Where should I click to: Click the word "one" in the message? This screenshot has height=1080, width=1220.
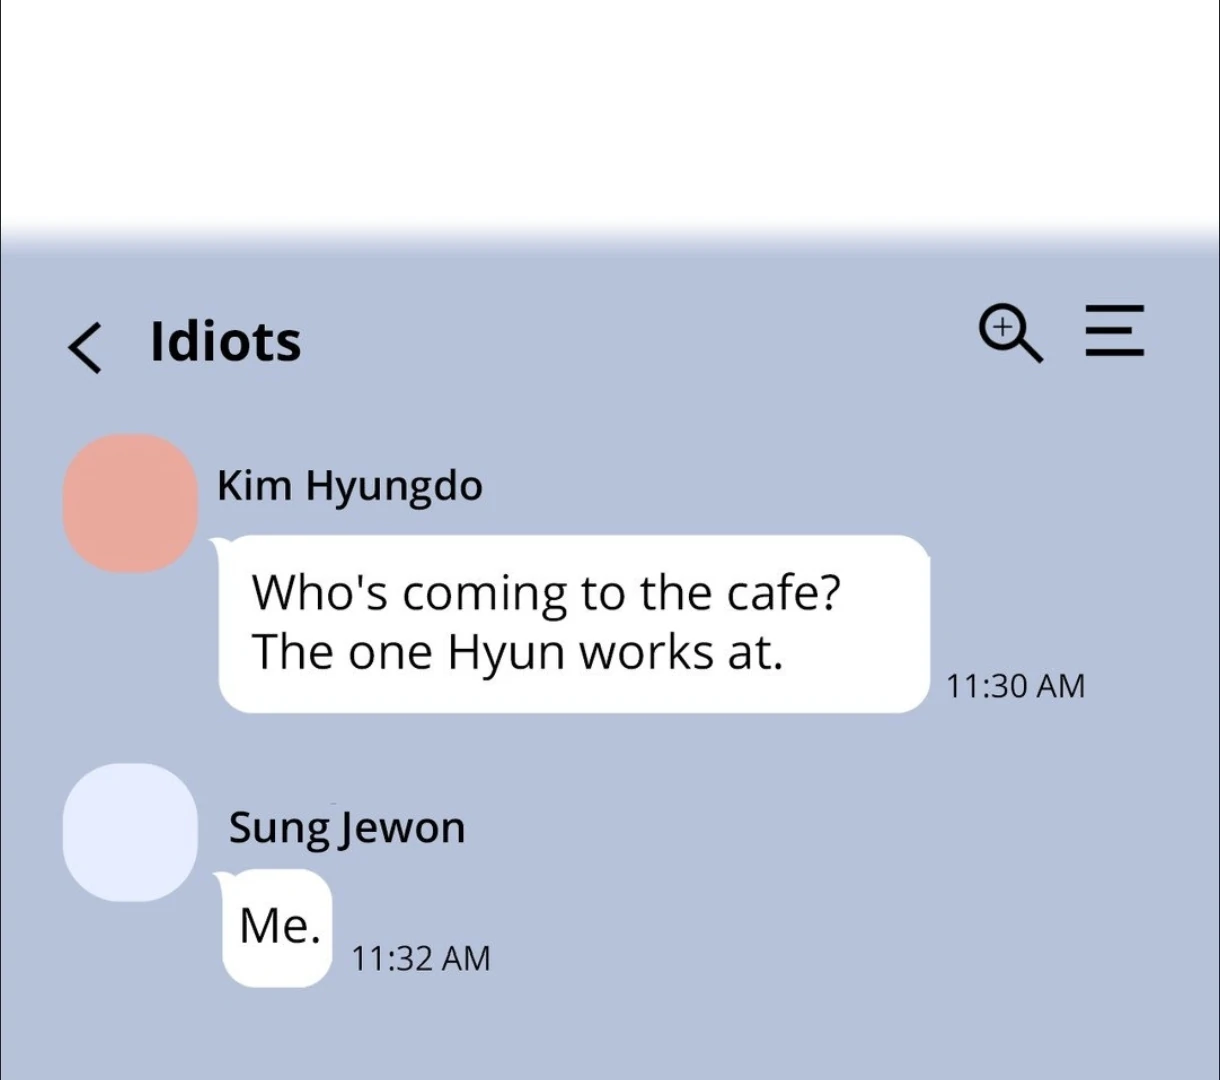390,653
